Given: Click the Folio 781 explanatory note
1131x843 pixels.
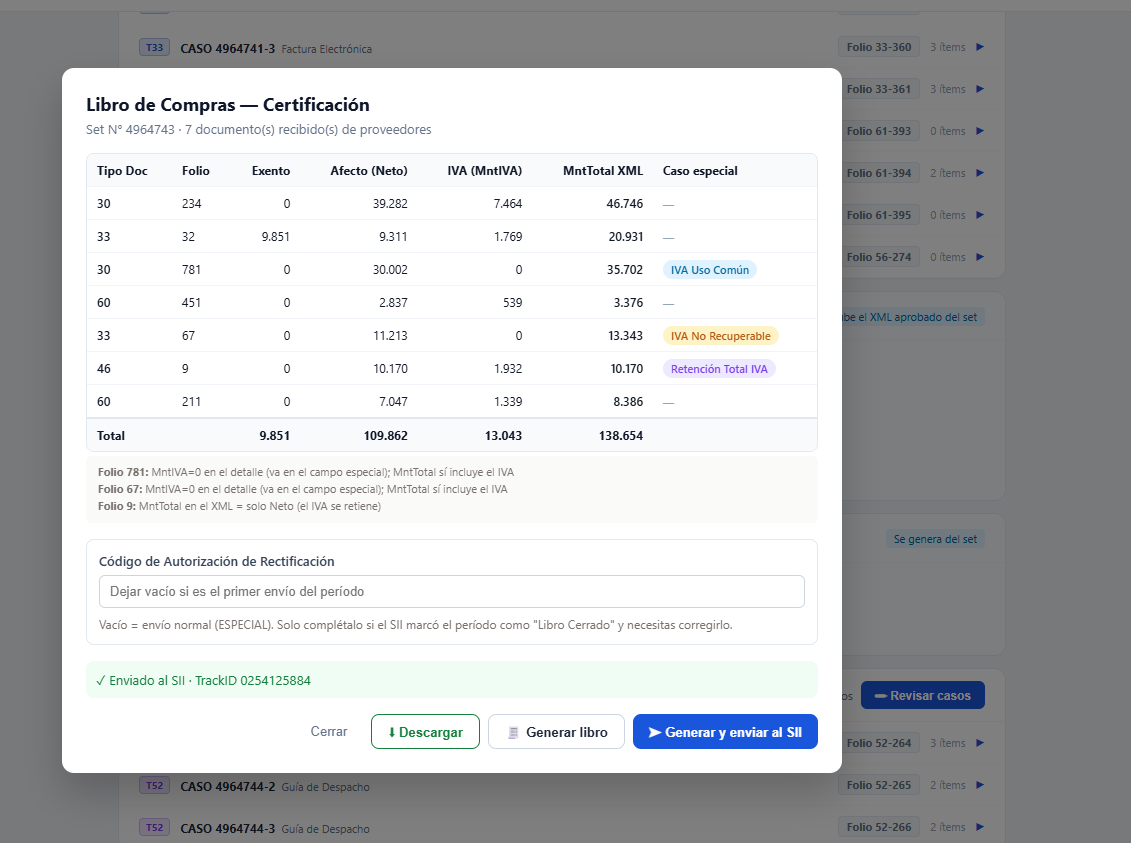Looking at the screenshot, I should click(306, 472).
